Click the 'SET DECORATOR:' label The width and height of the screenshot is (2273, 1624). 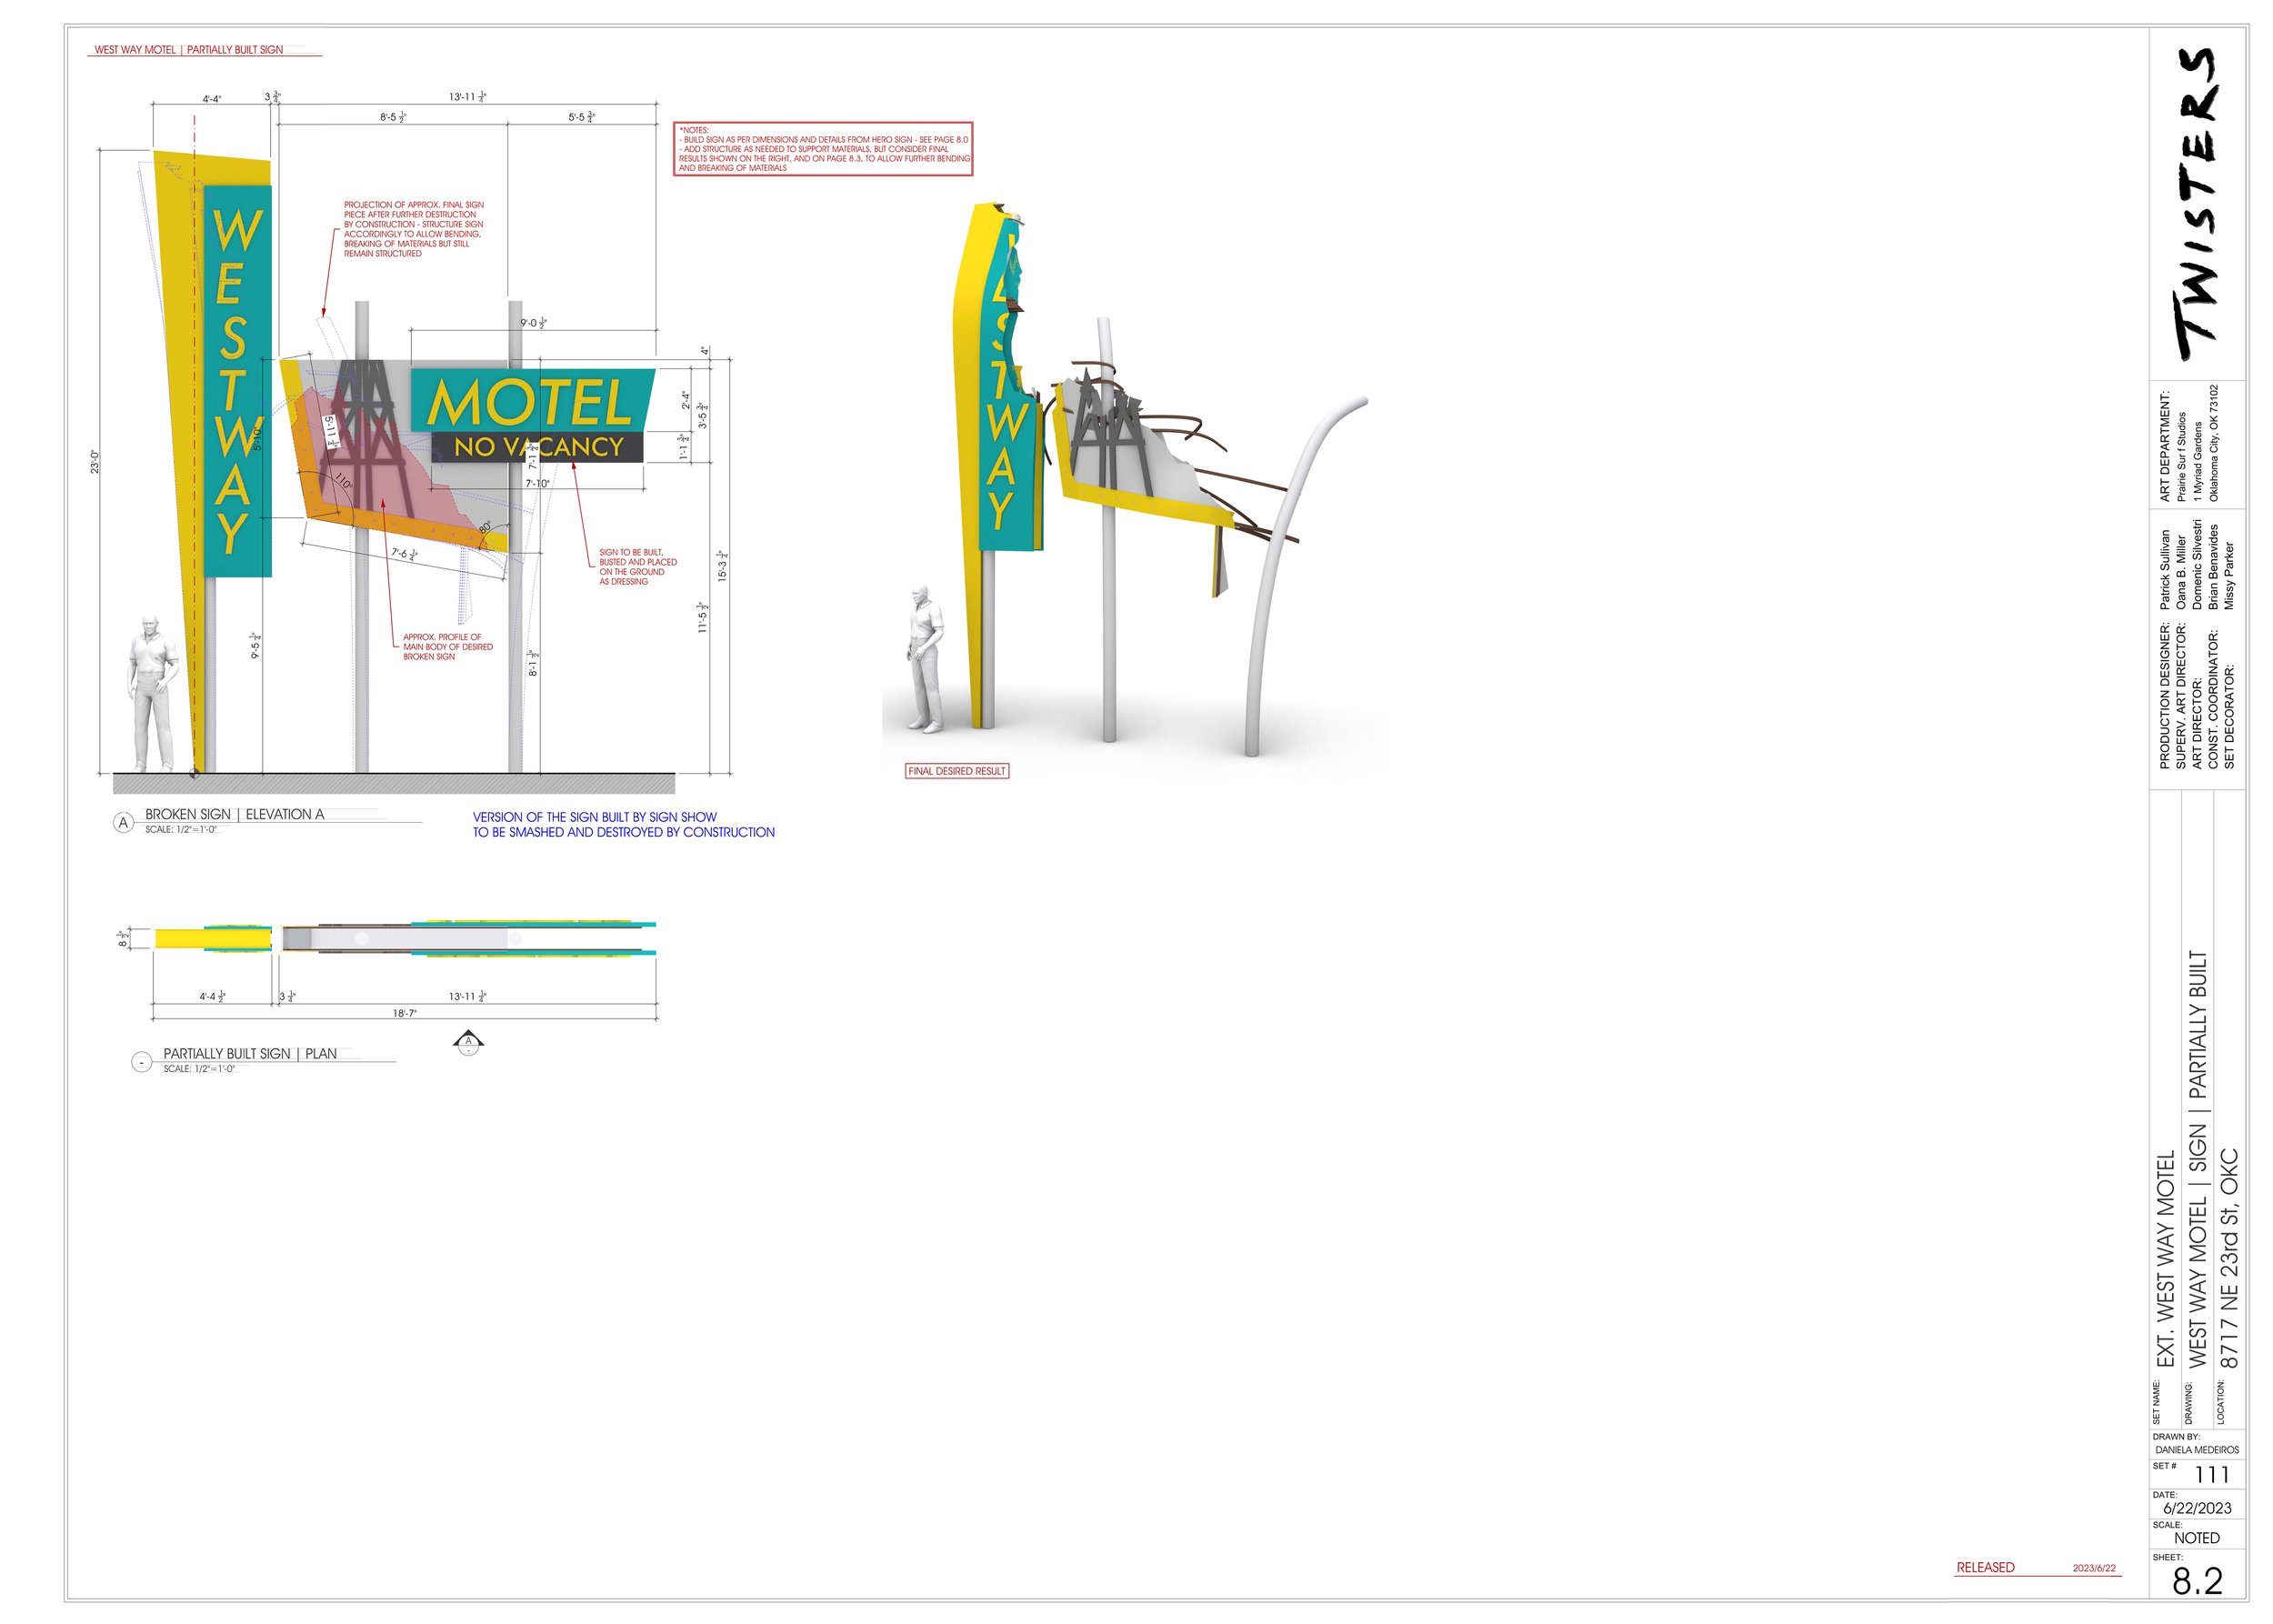(x=2229, y=717)
